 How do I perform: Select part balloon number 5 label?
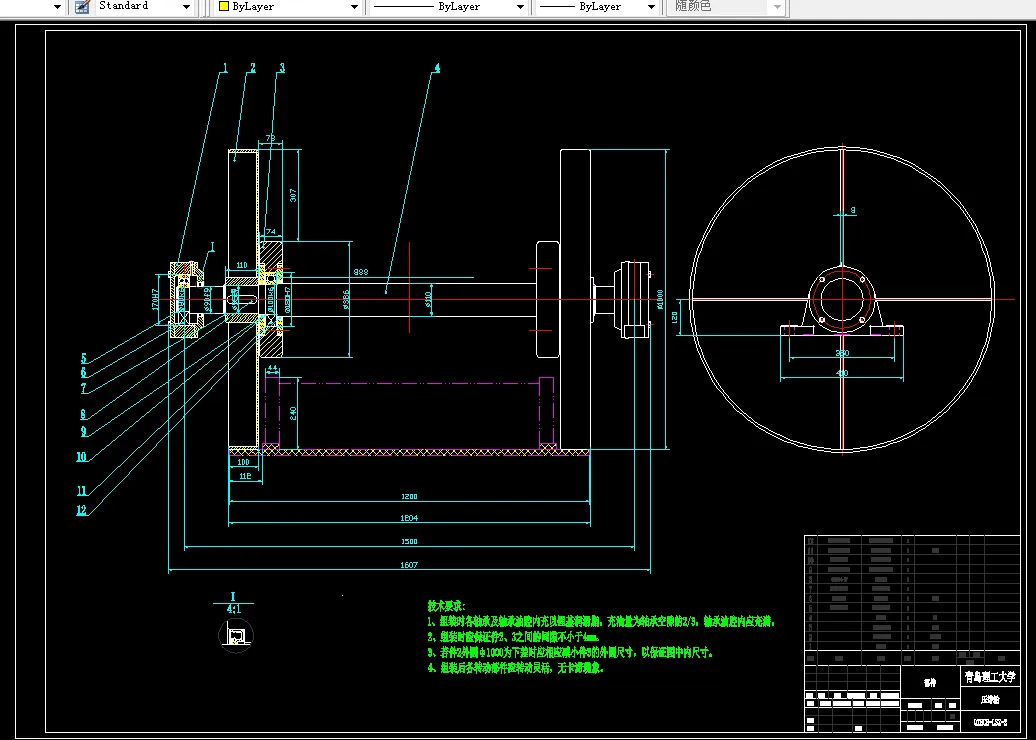[84, 358]
